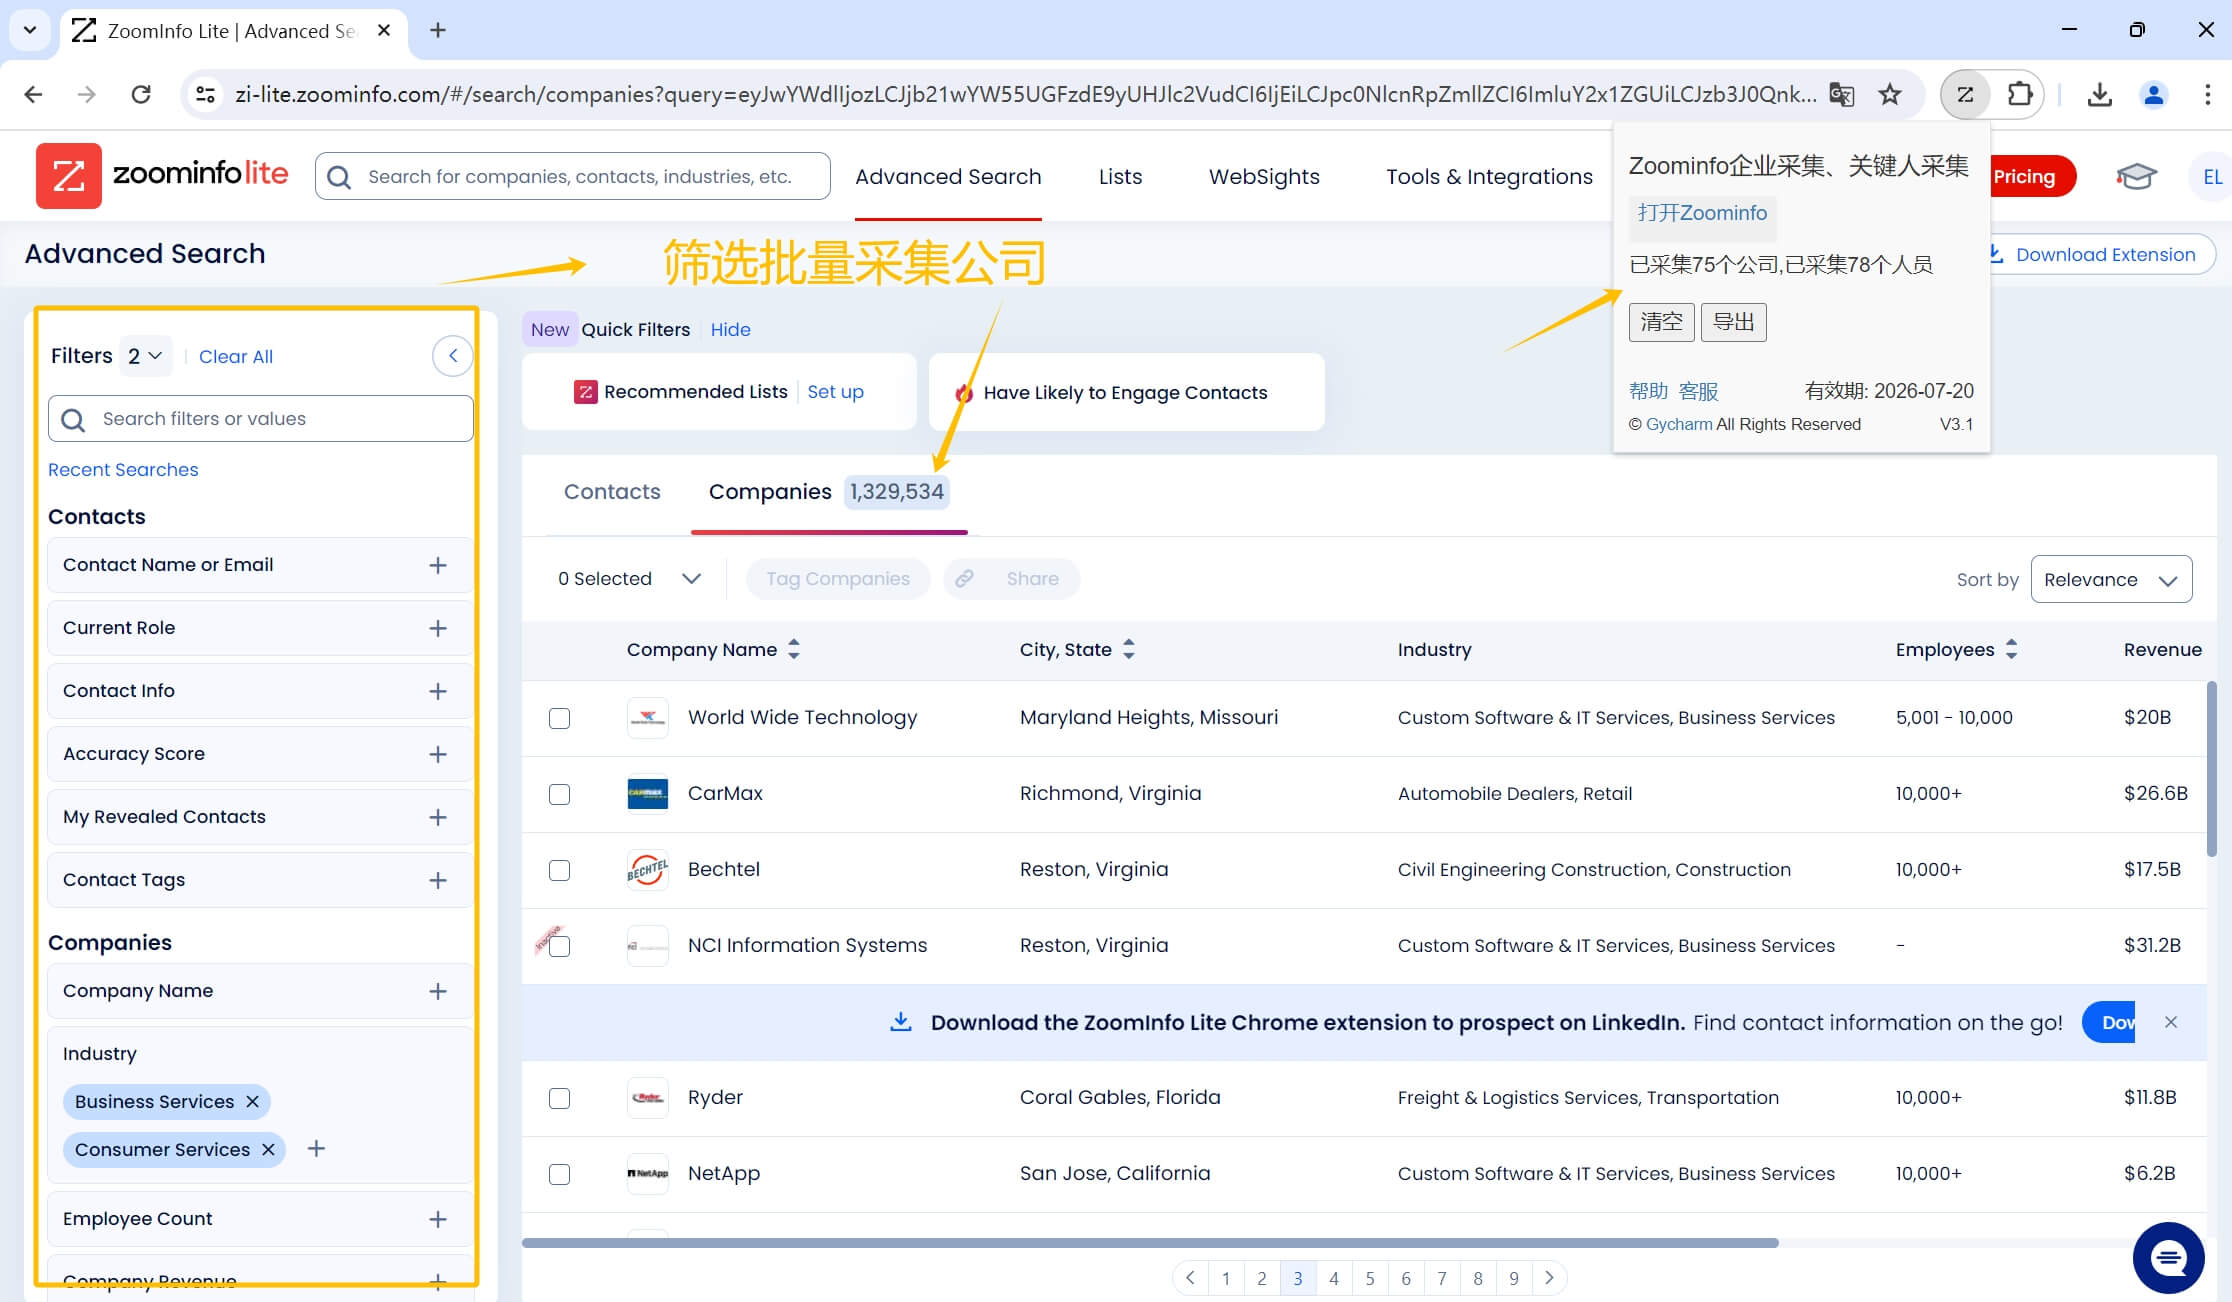Open the Chrome extensions puzzle icon
The height and width of the screenshot is (1302, 2232).
click(2020, 94)
